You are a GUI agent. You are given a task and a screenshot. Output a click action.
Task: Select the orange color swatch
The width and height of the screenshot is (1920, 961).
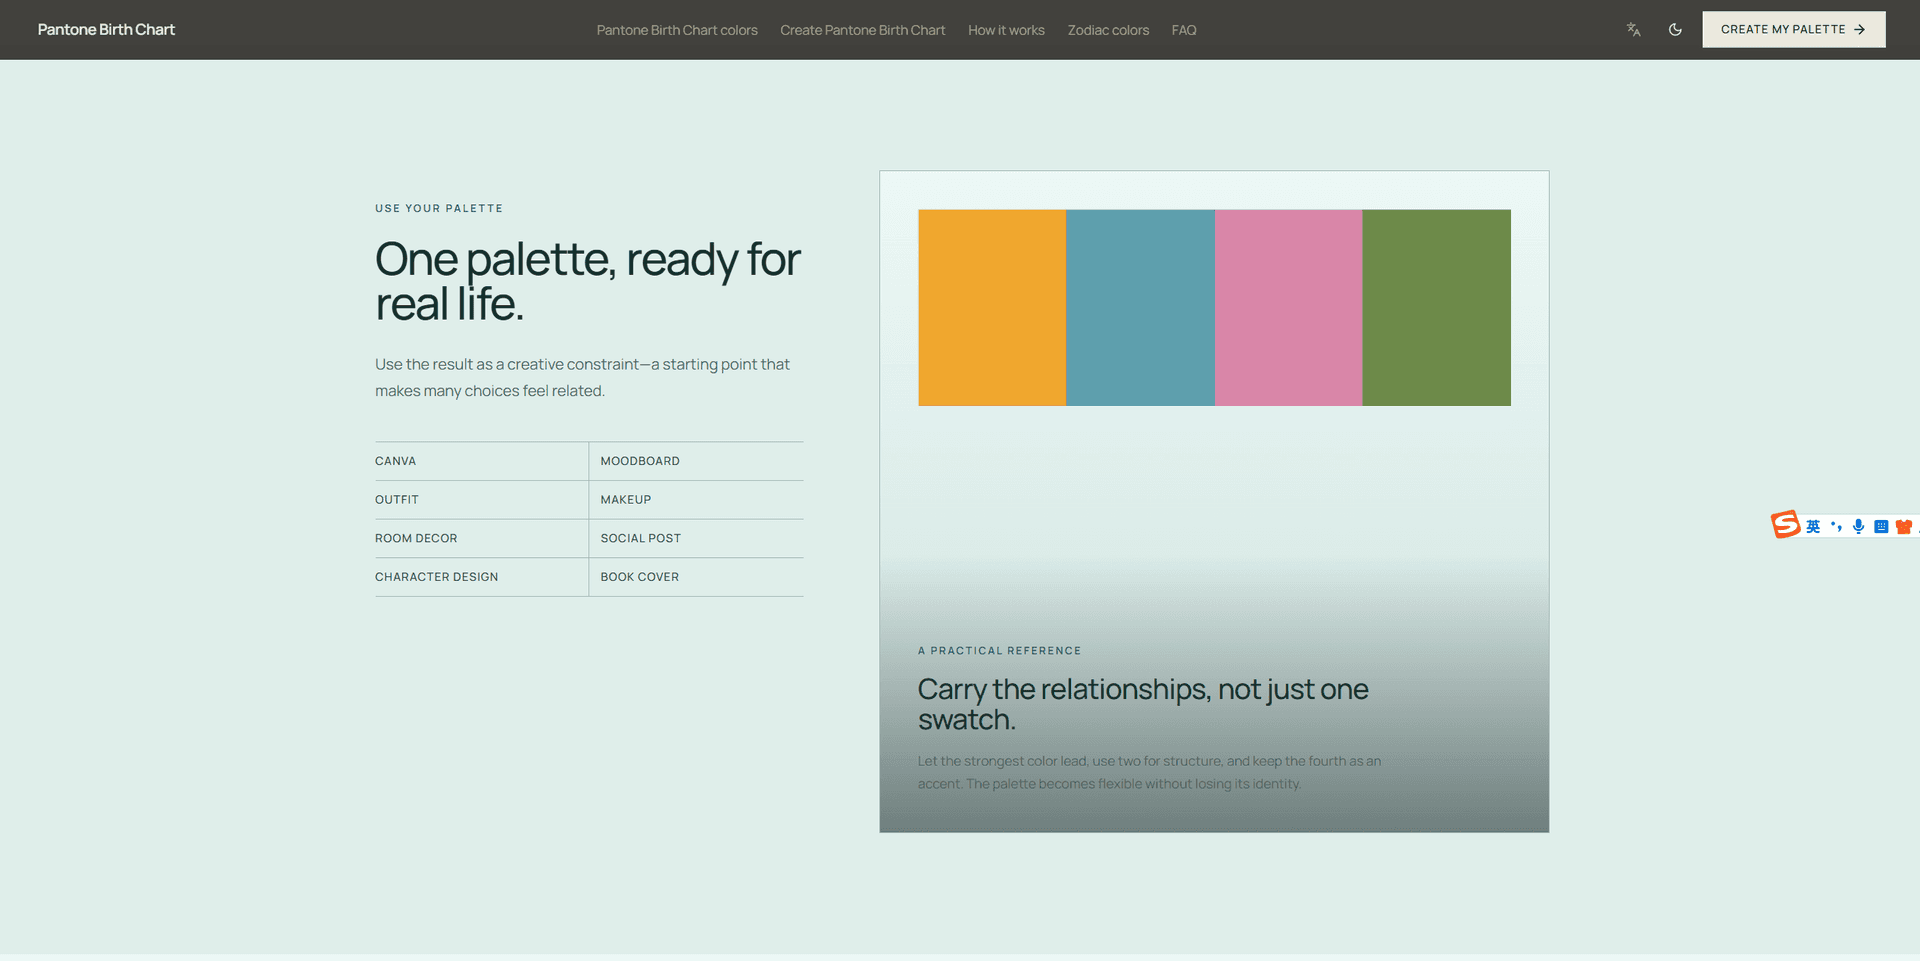click(x=992, y=308)
